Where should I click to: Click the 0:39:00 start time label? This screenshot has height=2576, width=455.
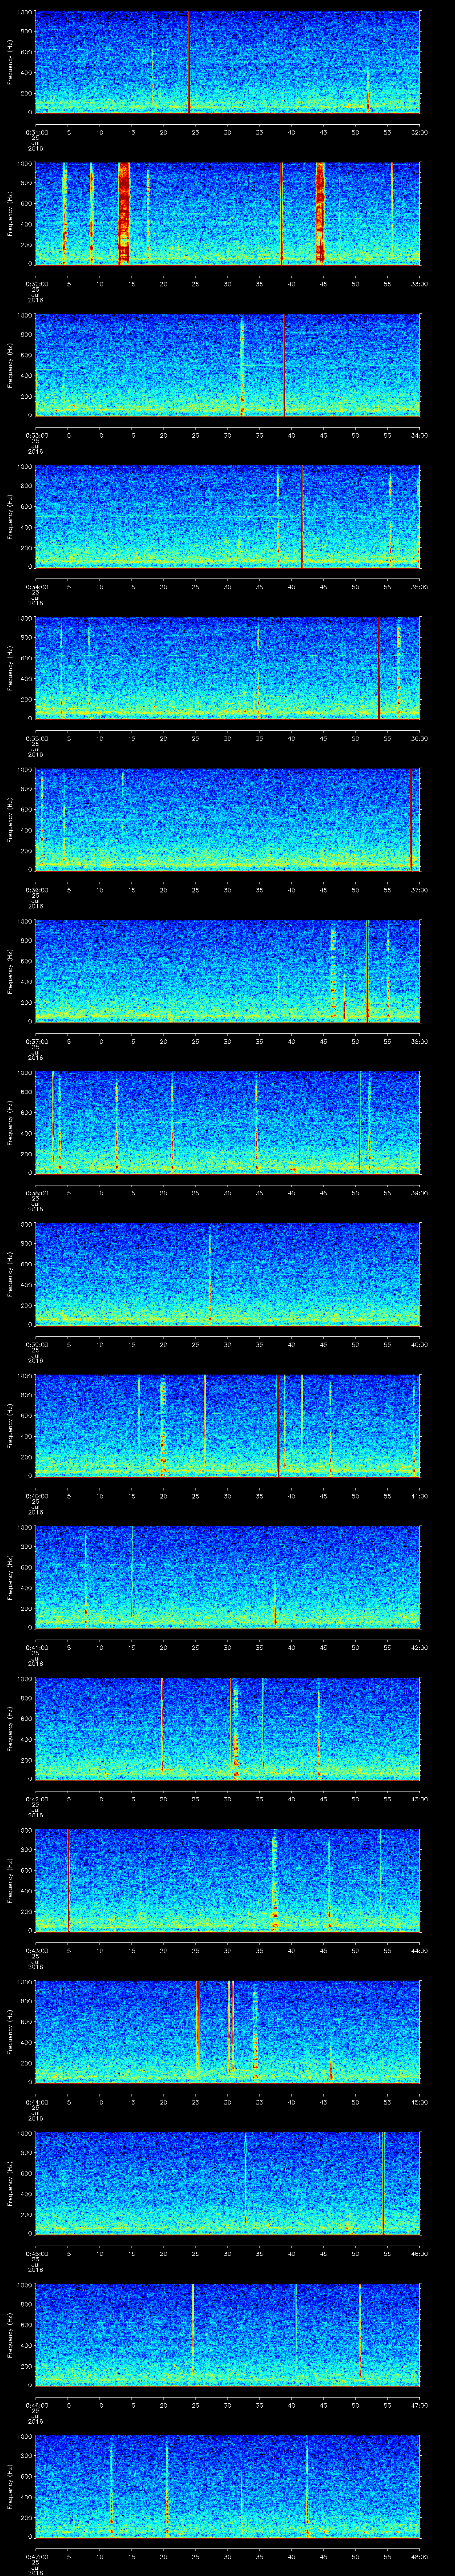(x=36, y=1345)
